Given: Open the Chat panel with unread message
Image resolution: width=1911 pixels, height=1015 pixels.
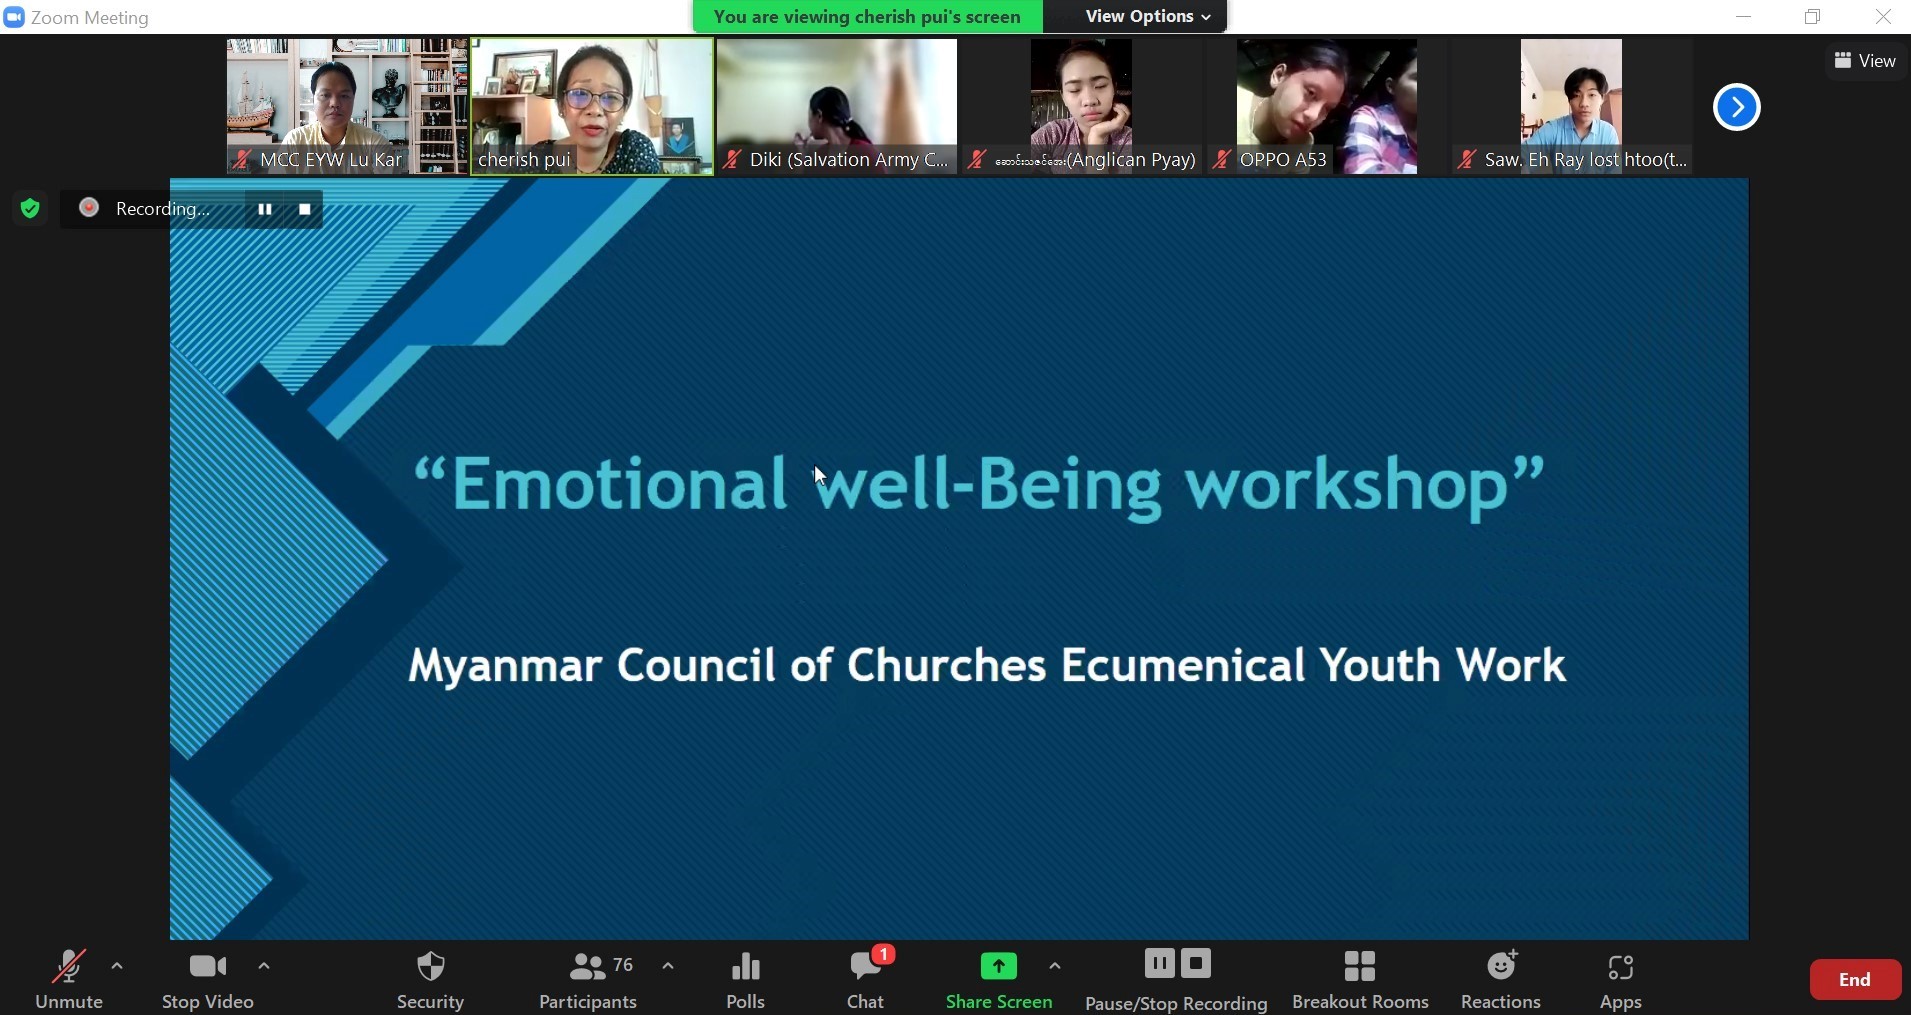Looking at the screenshot, I should click(x=866, y=979).
